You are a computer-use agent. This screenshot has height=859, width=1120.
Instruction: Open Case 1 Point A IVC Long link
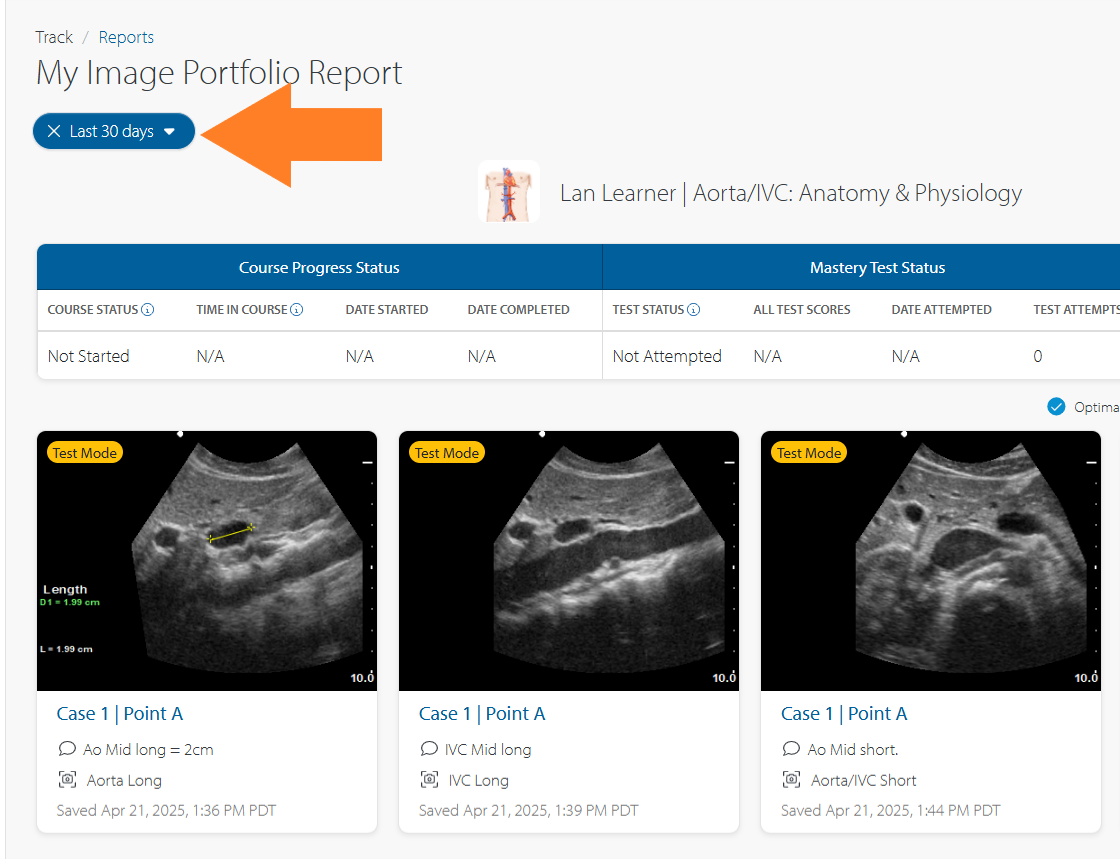482,714
